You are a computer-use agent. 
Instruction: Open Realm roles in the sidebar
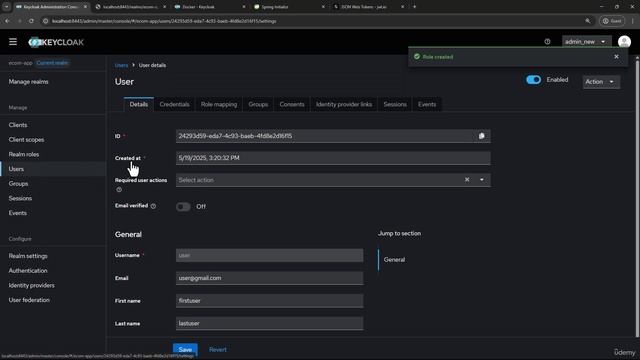pyautogui.click(x=24, y=154)
